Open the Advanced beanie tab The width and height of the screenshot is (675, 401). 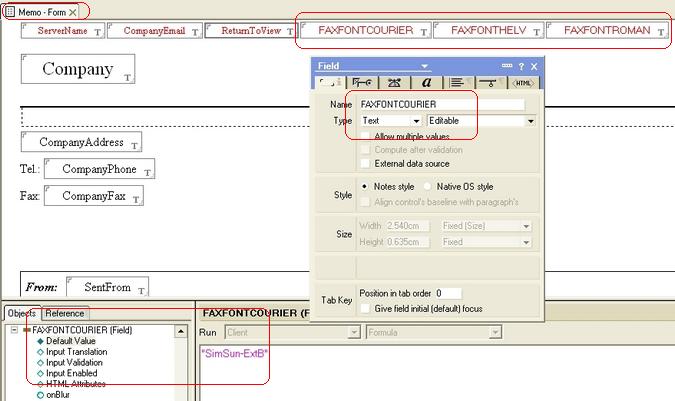(x=394, y=83)
